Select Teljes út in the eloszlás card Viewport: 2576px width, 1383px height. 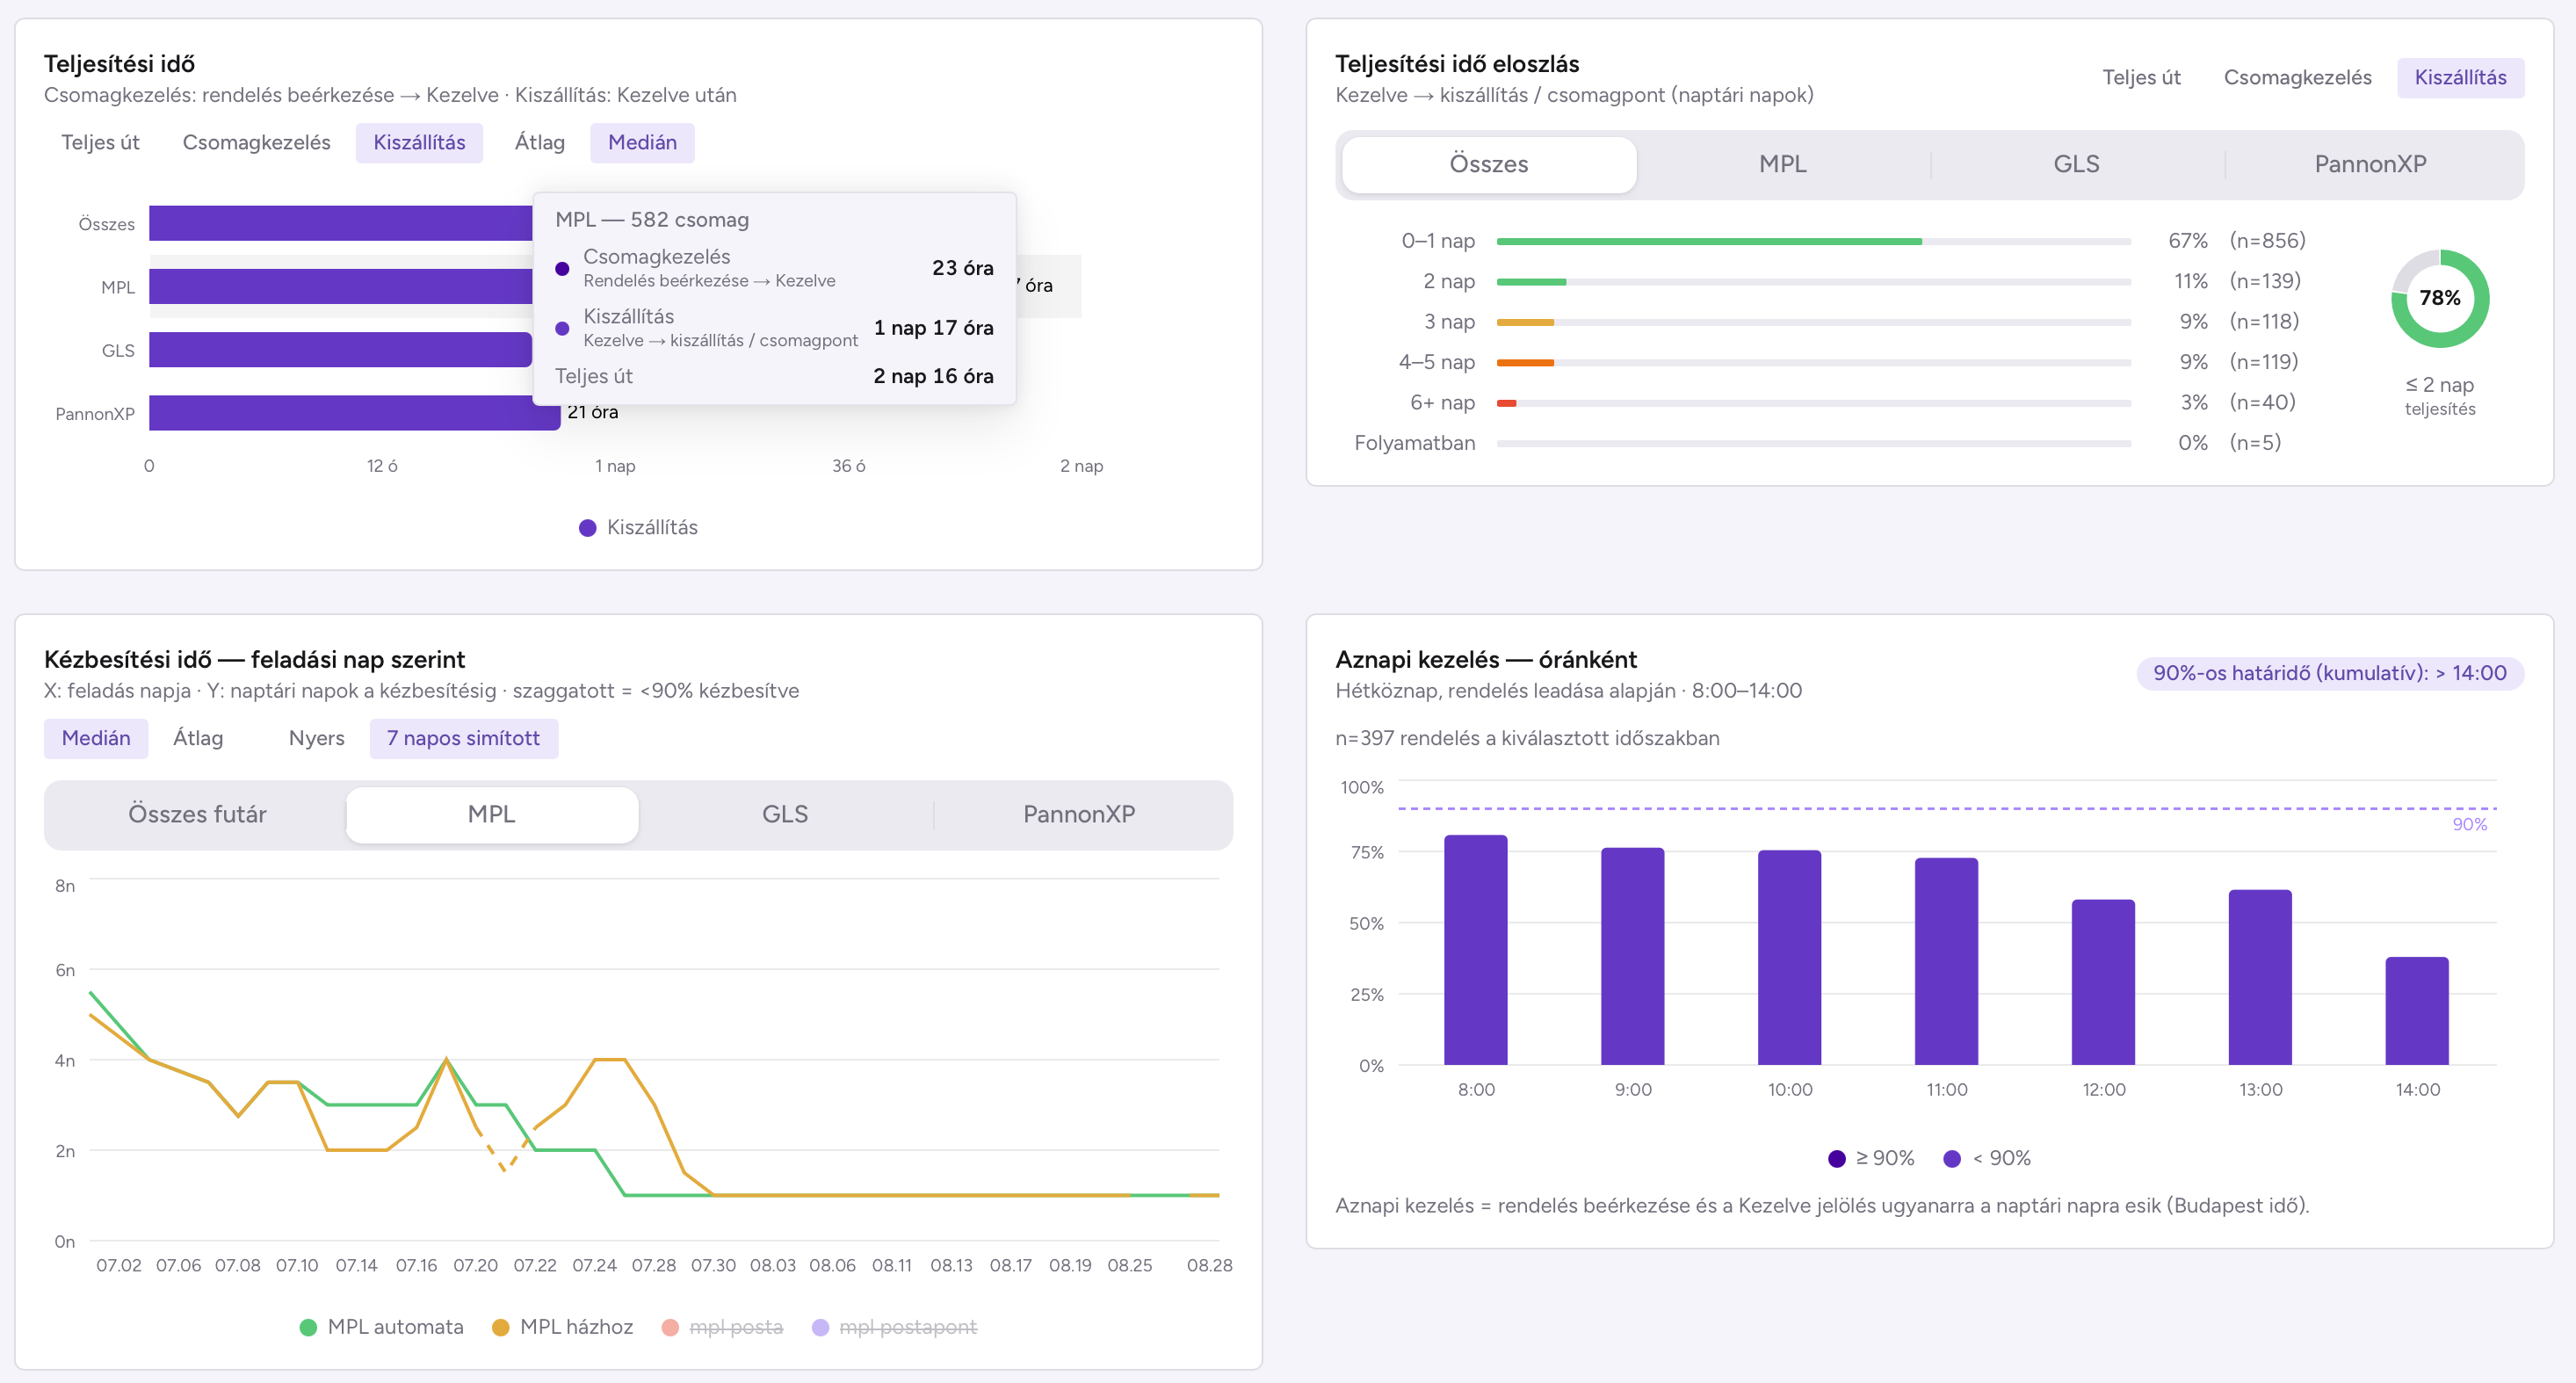2141,78
